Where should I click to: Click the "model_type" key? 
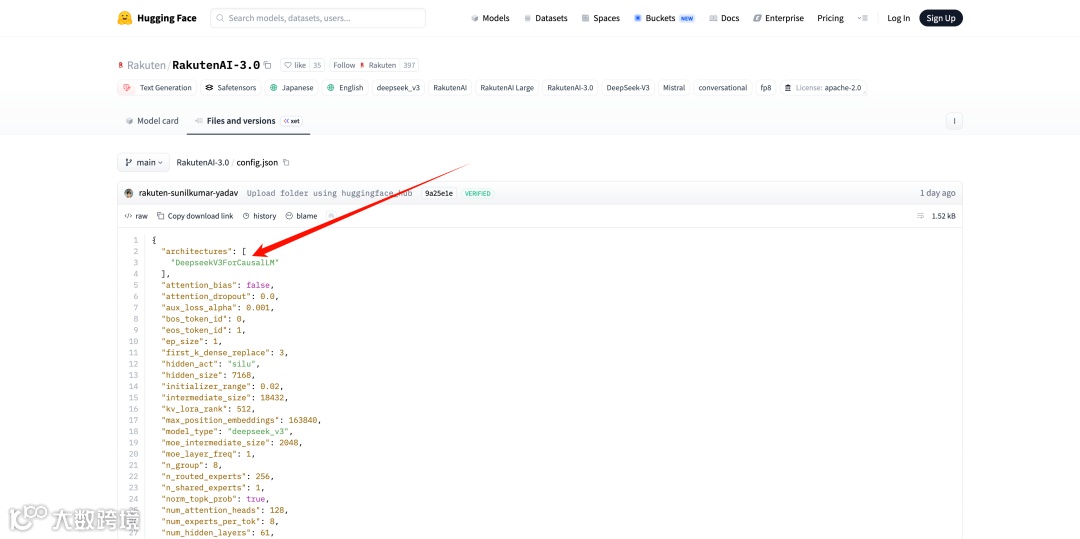click(x=189, y=431)
